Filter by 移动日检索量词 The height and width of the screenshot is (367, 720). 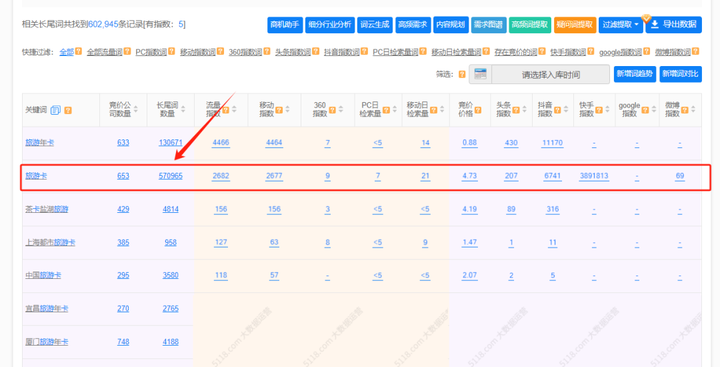point(456,52)
